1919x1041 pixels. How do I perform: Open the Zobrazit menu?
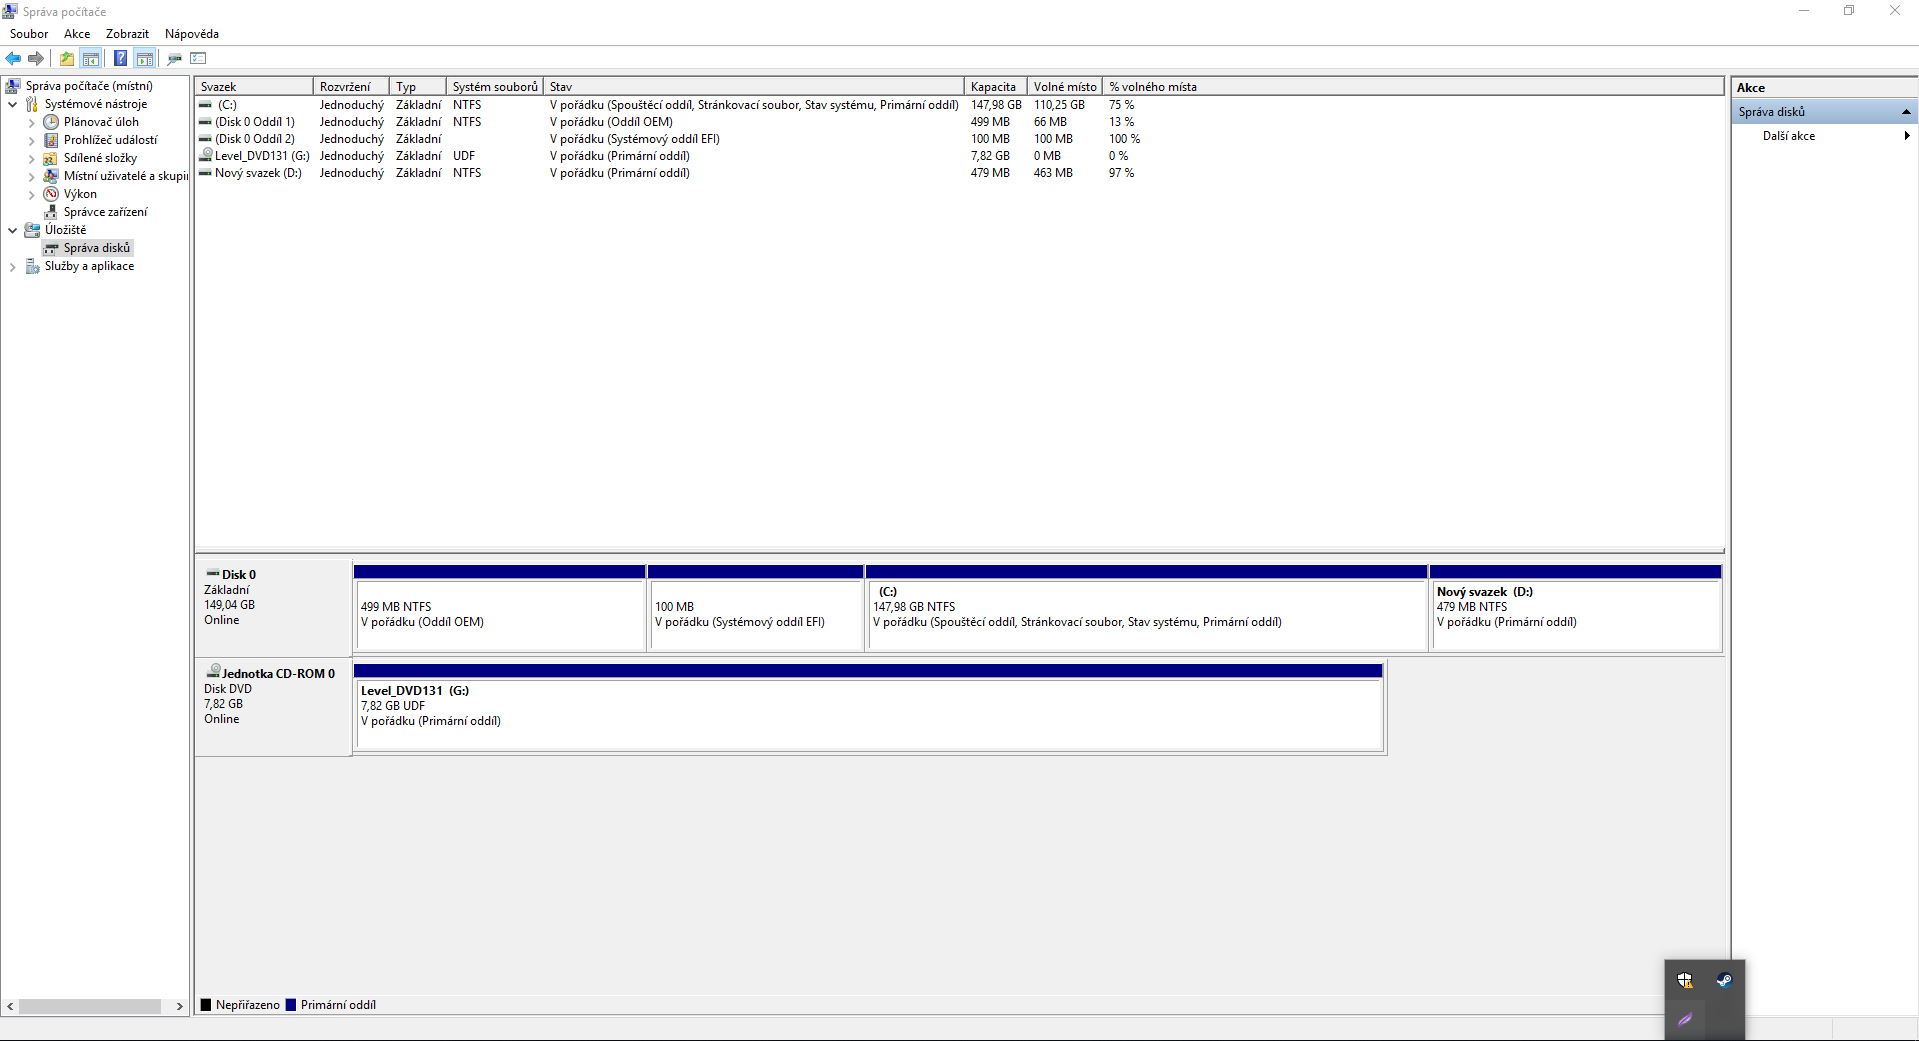point(127,34)
